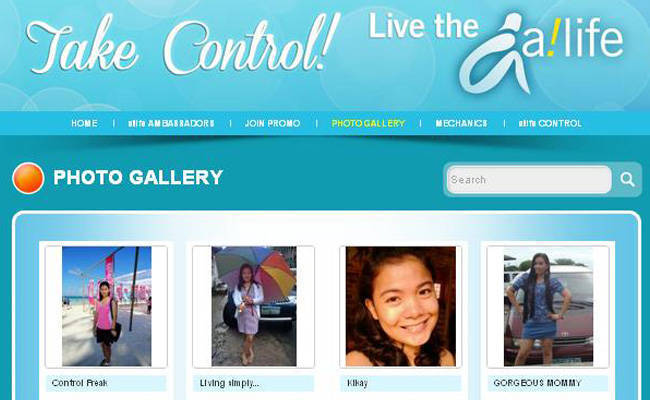Click the Kikay caption
650x400 pixels.
click(357, 383)
